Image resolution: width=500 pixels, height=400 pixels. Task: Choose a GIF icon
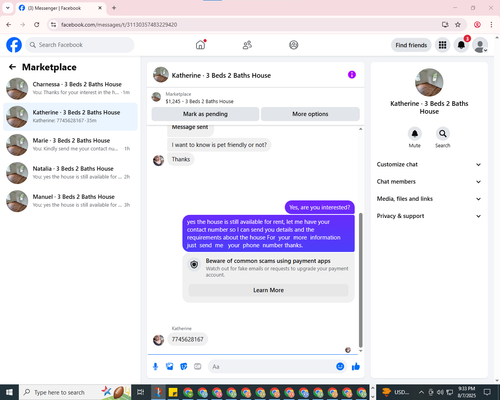pyautogui.click(x=198, y=367)
